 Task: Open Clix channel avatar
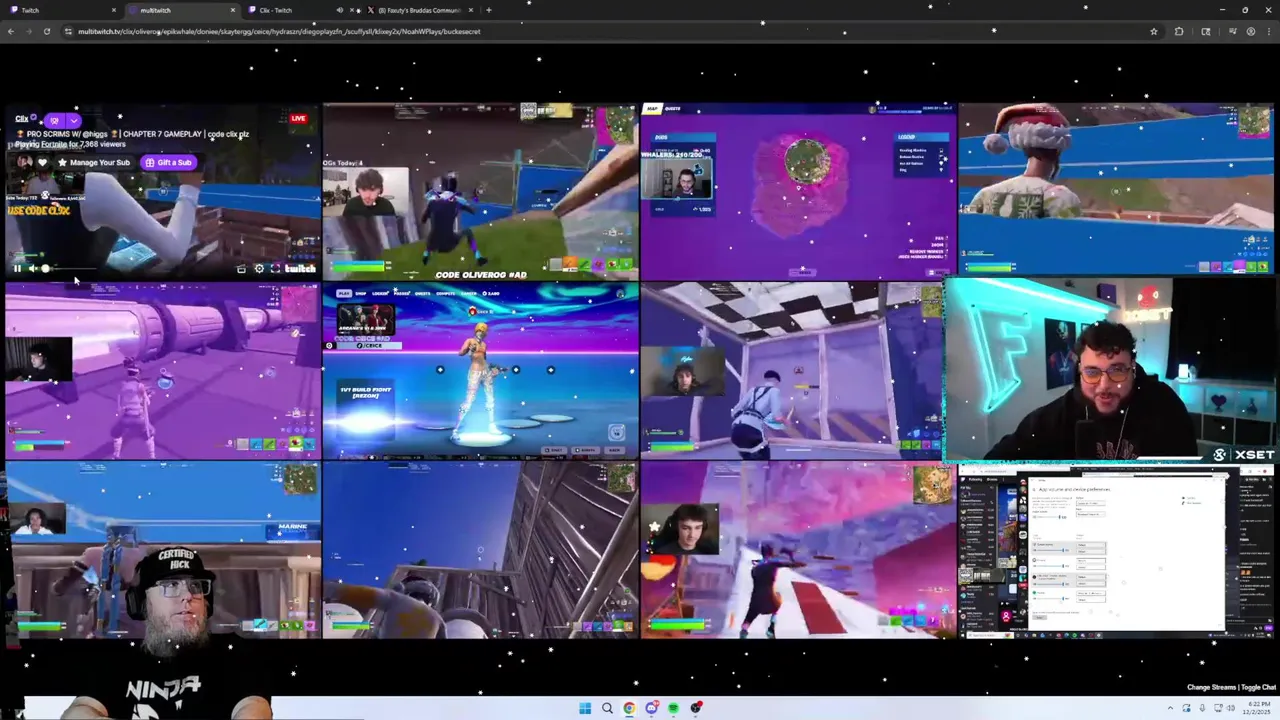[x=24, y=162]
